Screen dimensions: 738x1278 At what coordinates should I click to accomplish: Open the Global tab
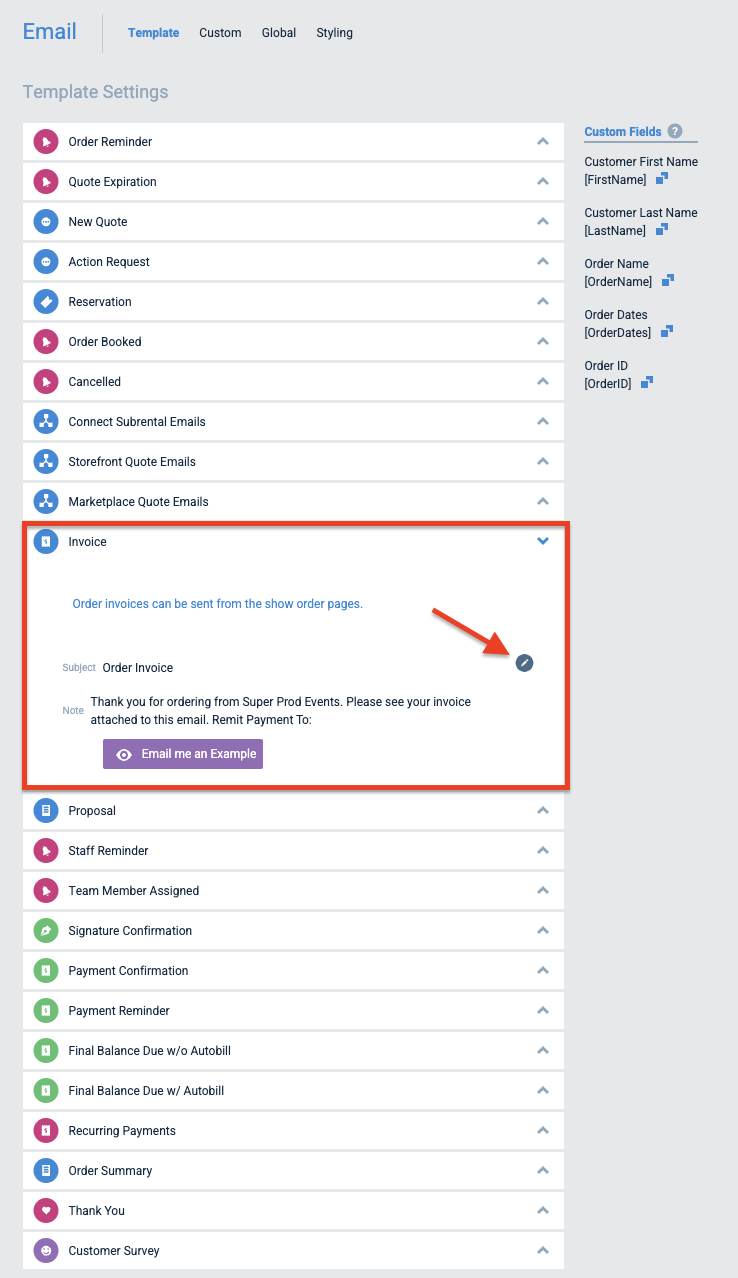pos(279,33)
